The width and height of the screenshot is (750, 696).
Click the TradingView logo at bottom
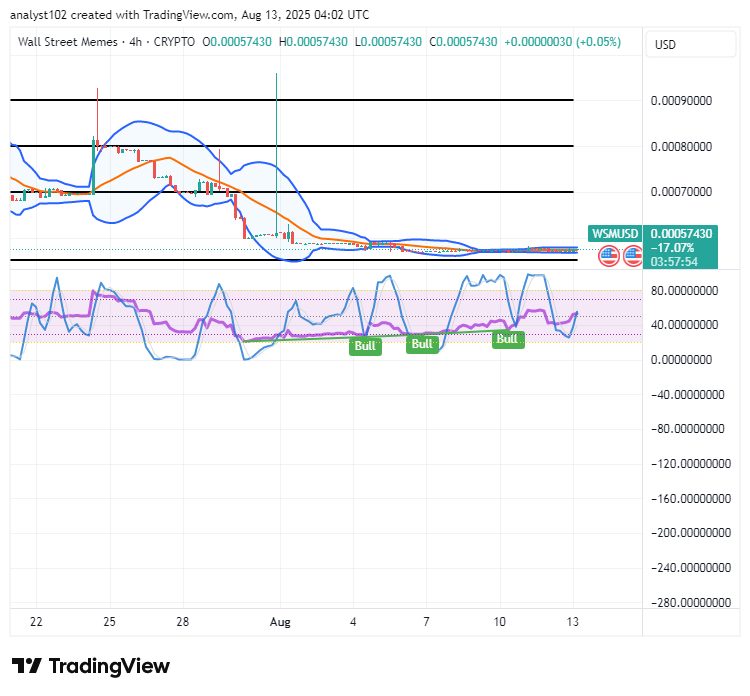tap(90, 666)
